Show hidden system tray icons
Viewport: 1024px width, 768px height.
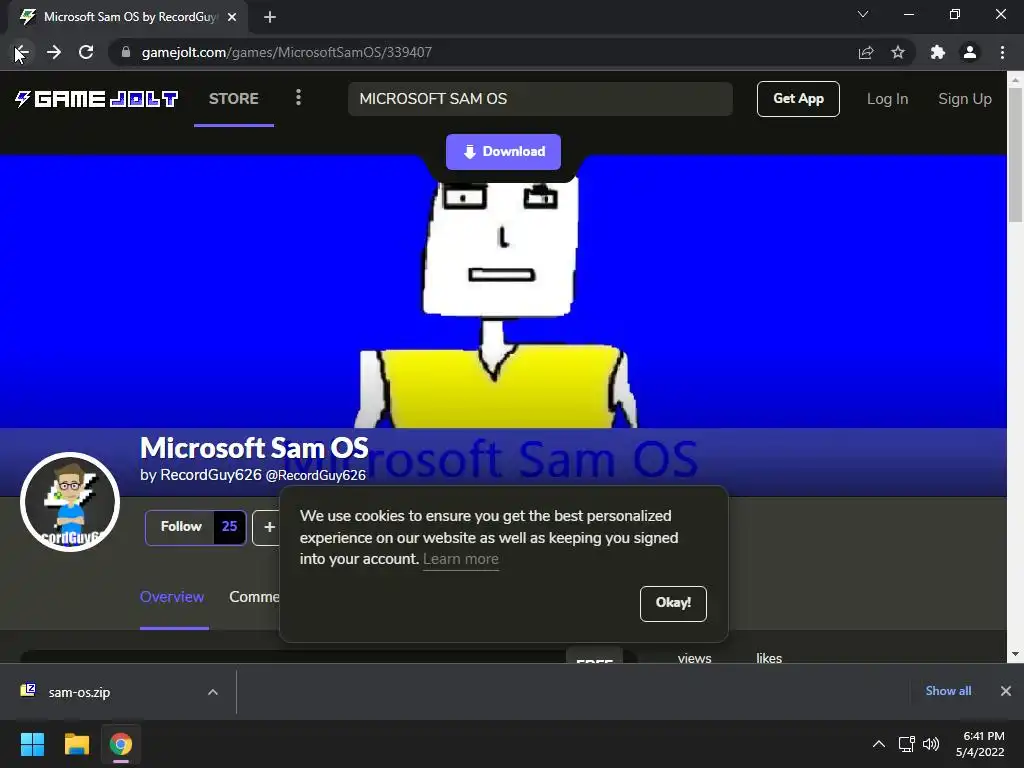[879, 744]
